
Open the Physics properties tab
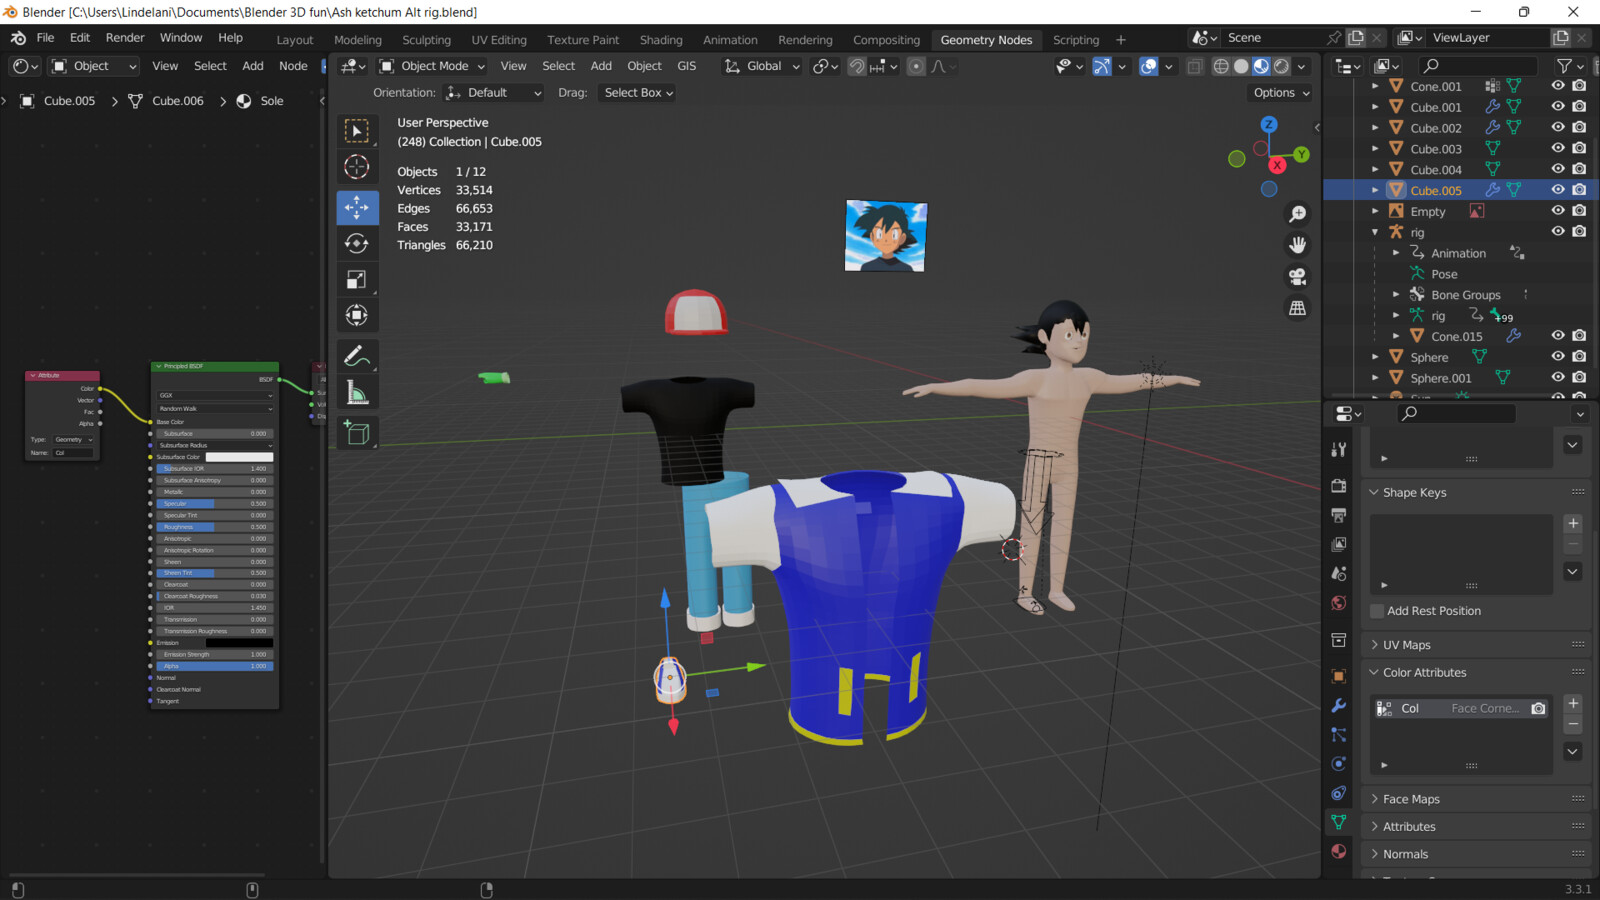[1339, 764]
